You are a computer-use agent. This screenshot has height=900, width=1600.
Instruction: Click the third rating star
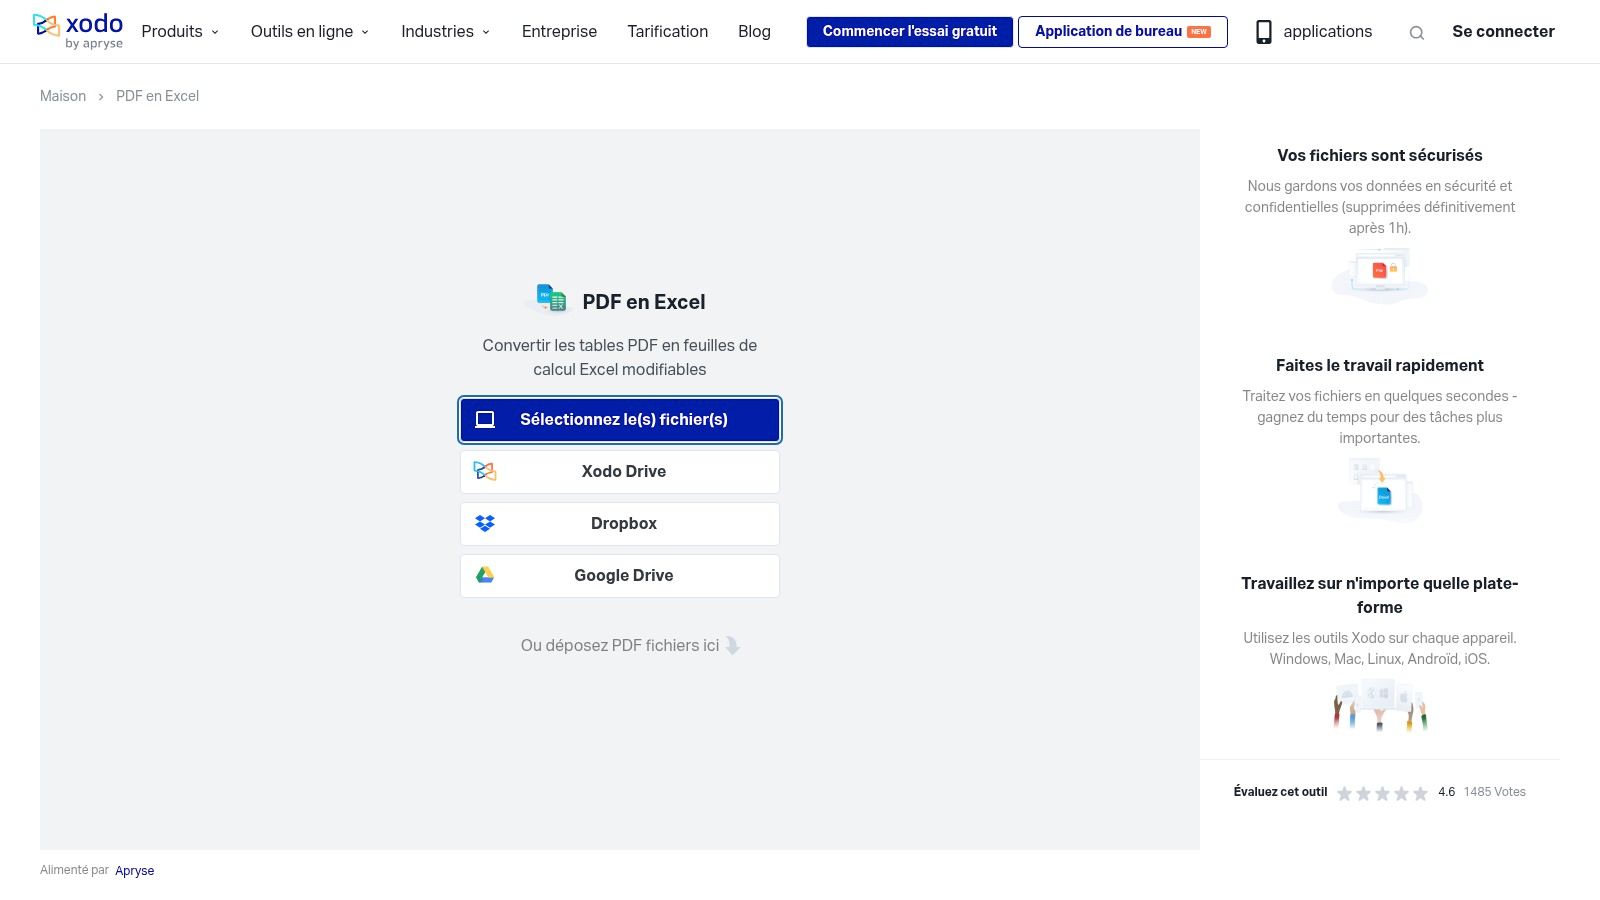(x=1382, y=793)
